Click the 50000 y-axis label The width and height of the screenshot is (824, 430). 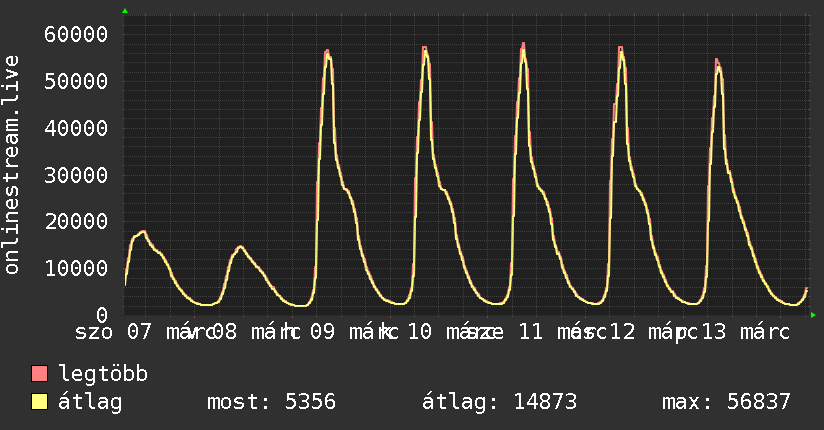click(77, 81)
